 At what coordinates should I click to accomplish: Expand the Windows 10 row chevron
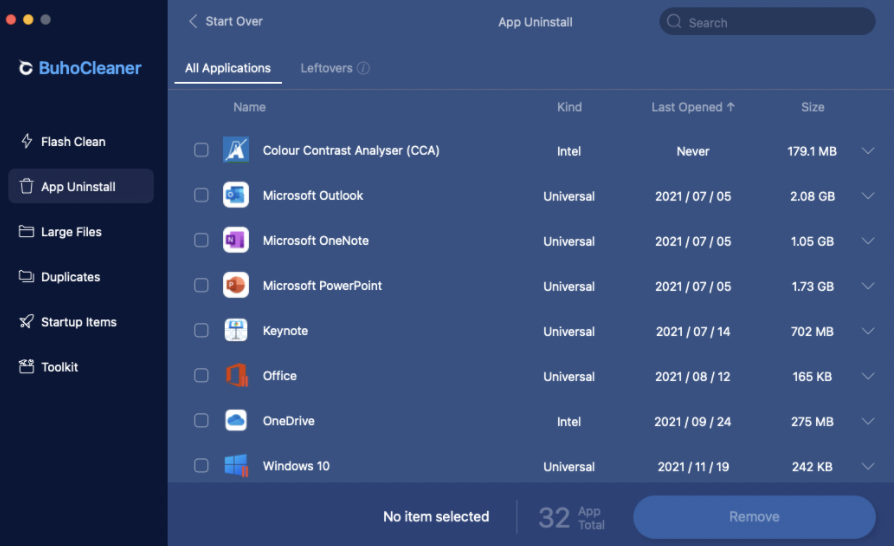coord(867,466)
